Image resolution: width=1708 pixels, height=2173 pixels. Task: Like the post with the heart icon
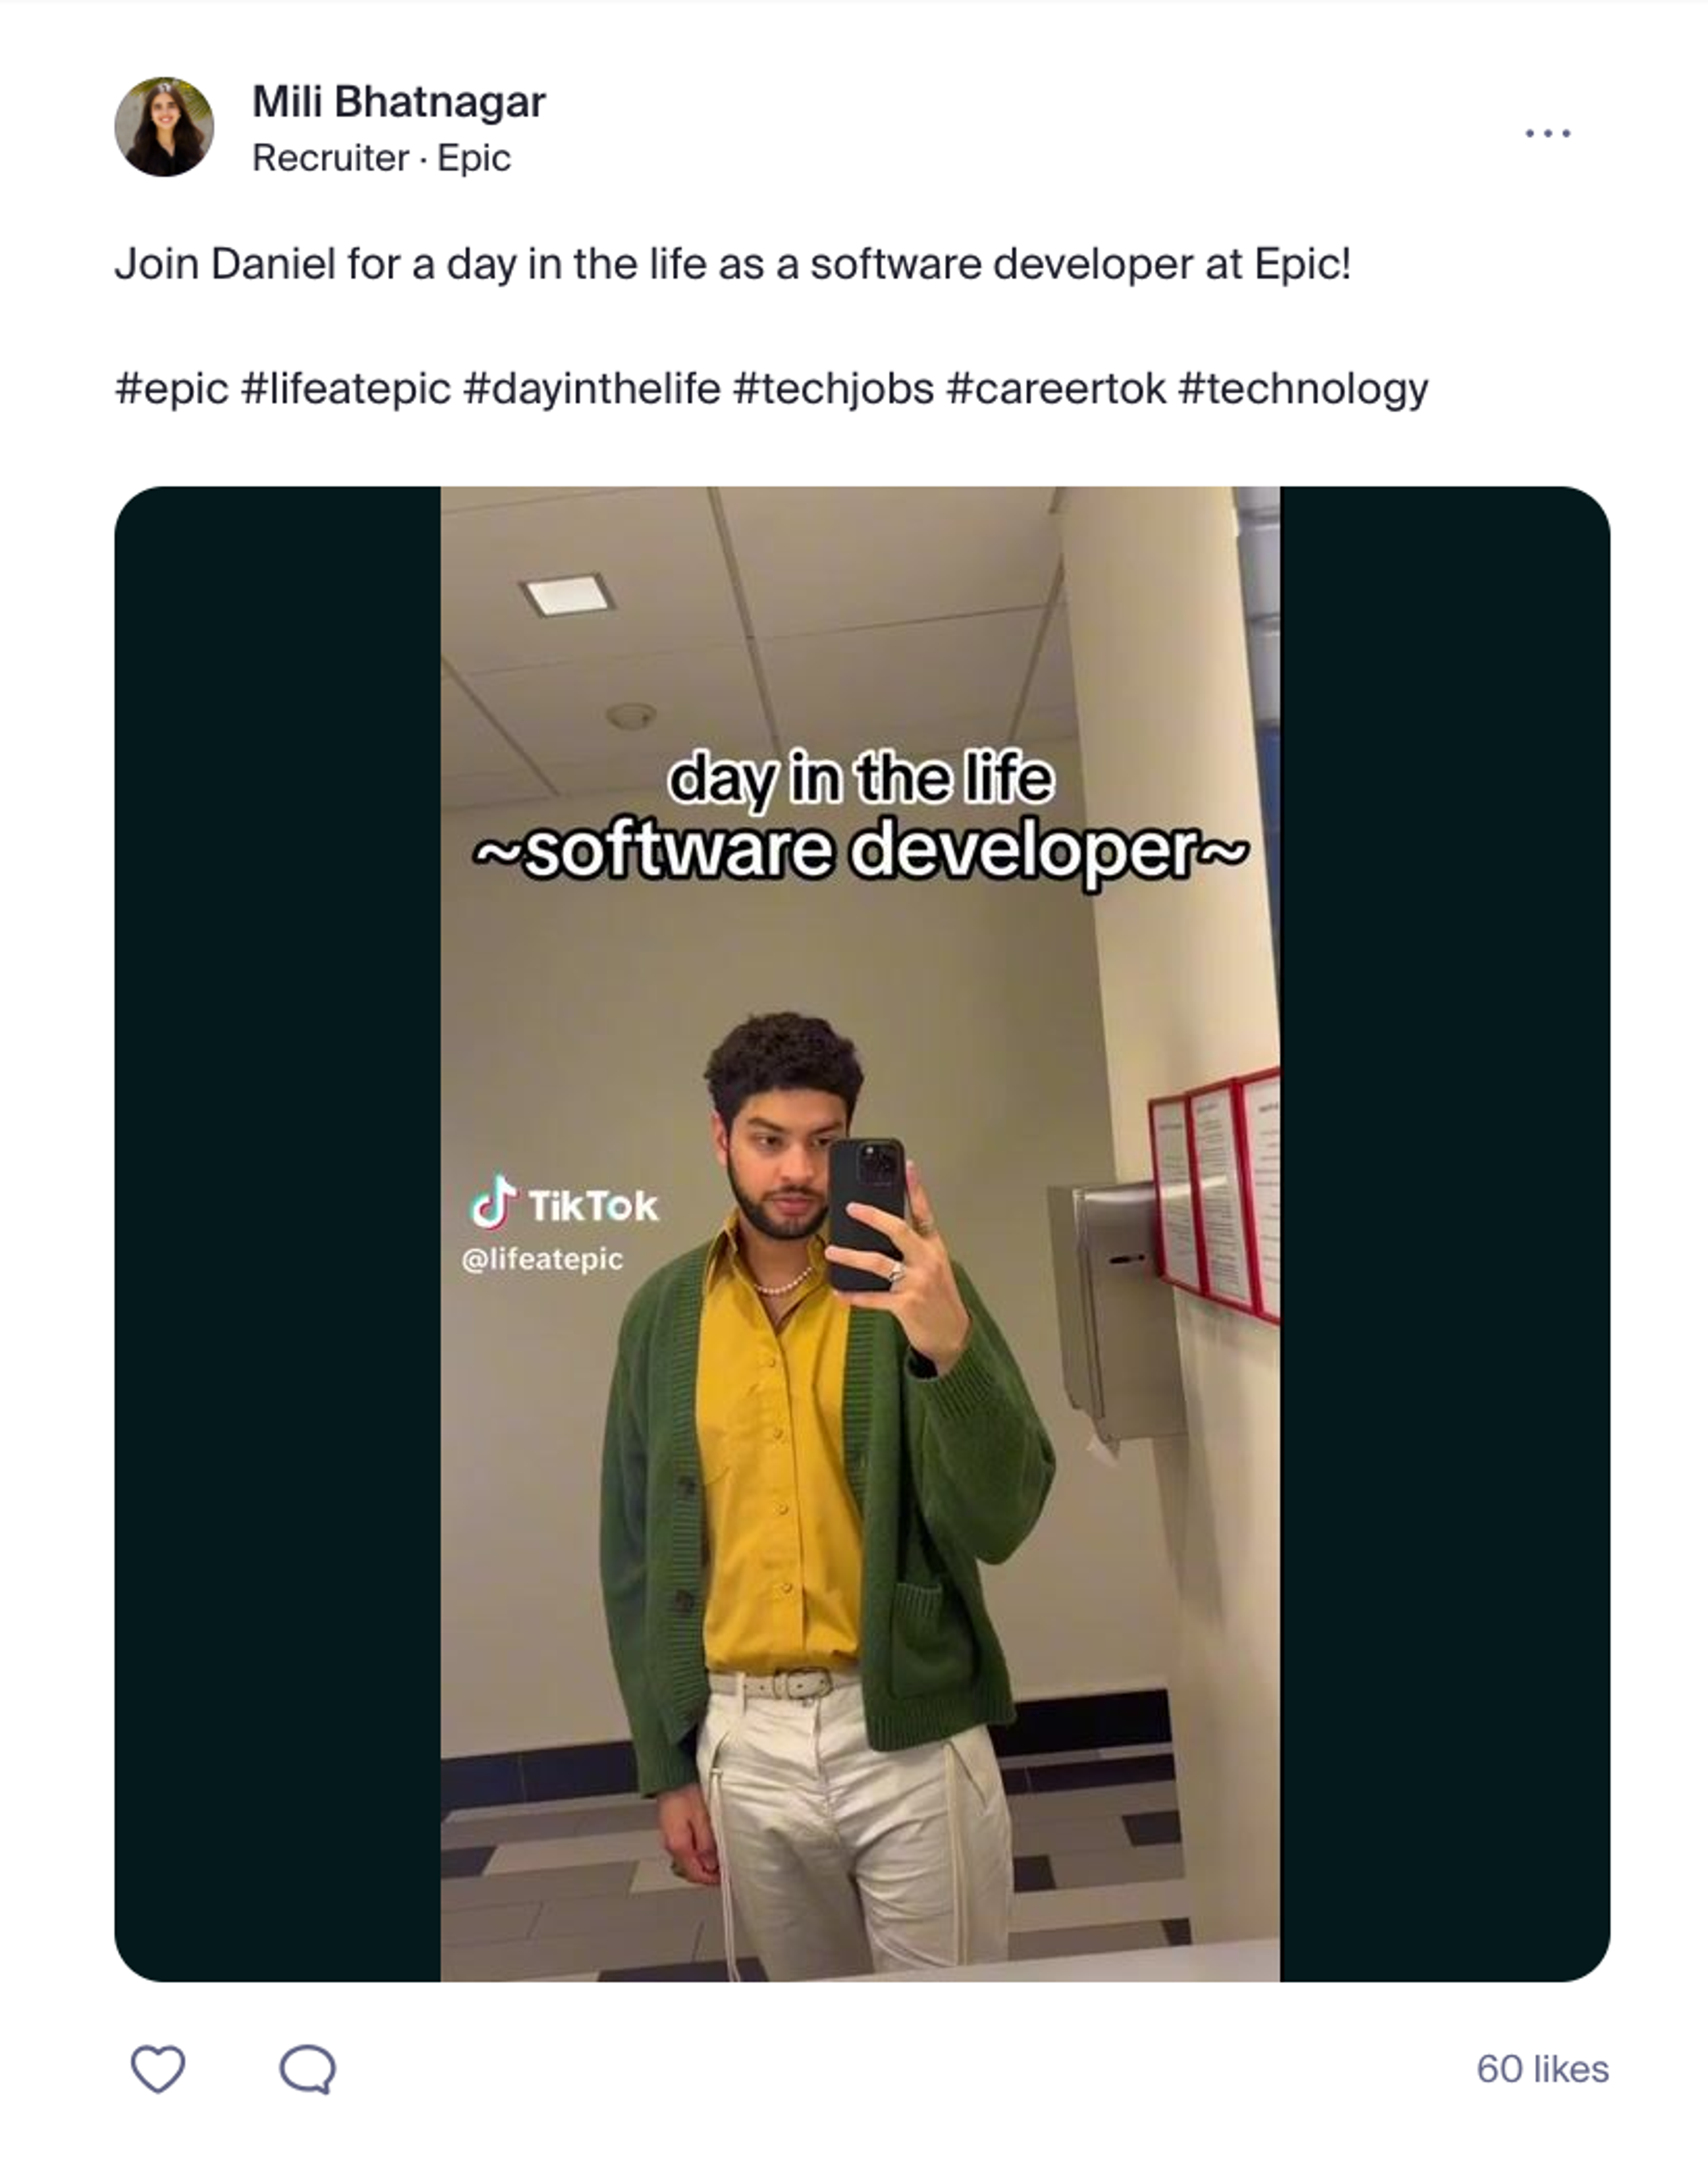(x=158, y=2069)
